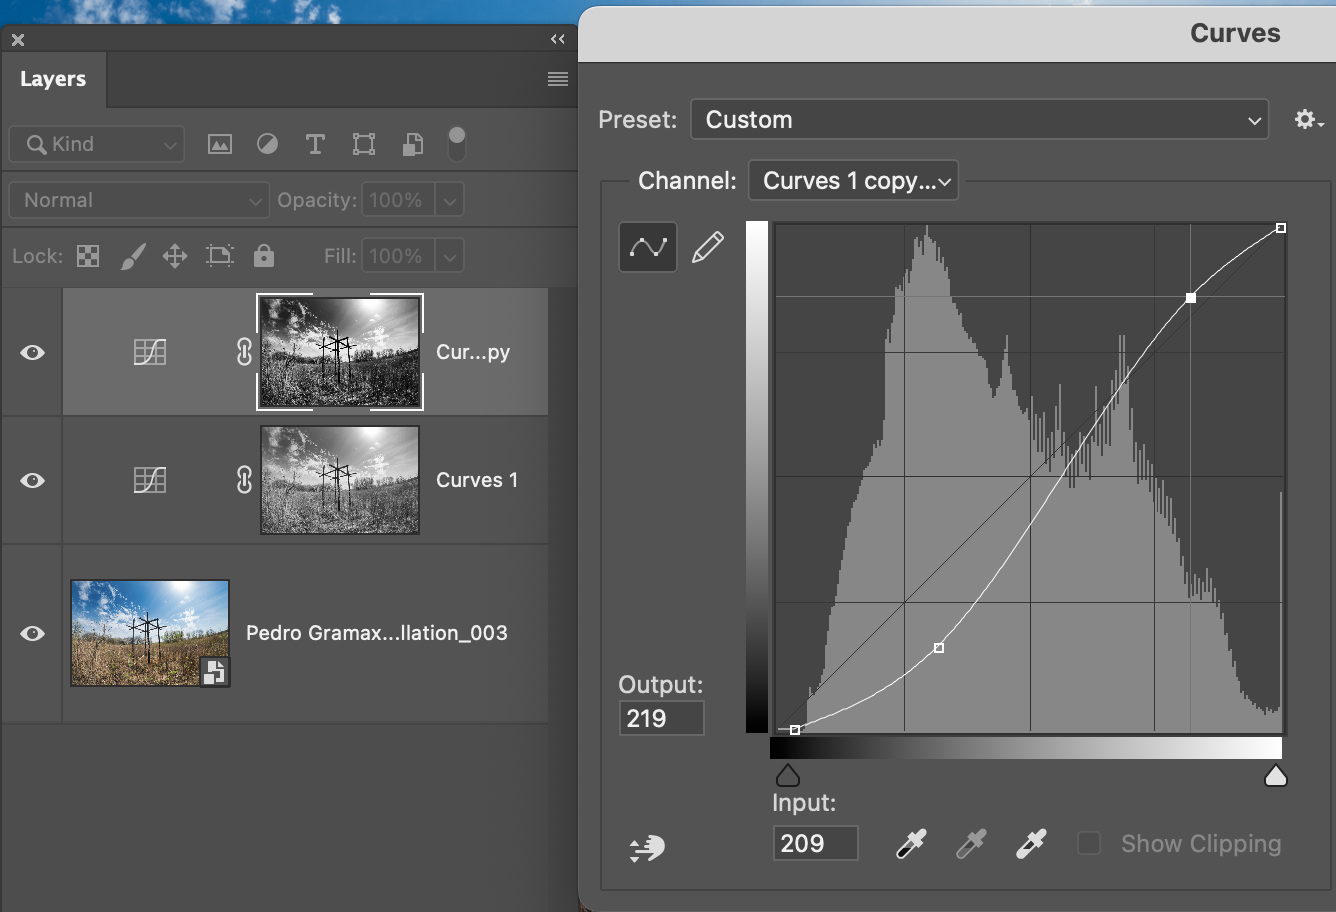Click Curves adjustment icon on Curves 1 layer
Viewport: 1336px width, 912px height.
pyautogui.click(x=150, y=480)
